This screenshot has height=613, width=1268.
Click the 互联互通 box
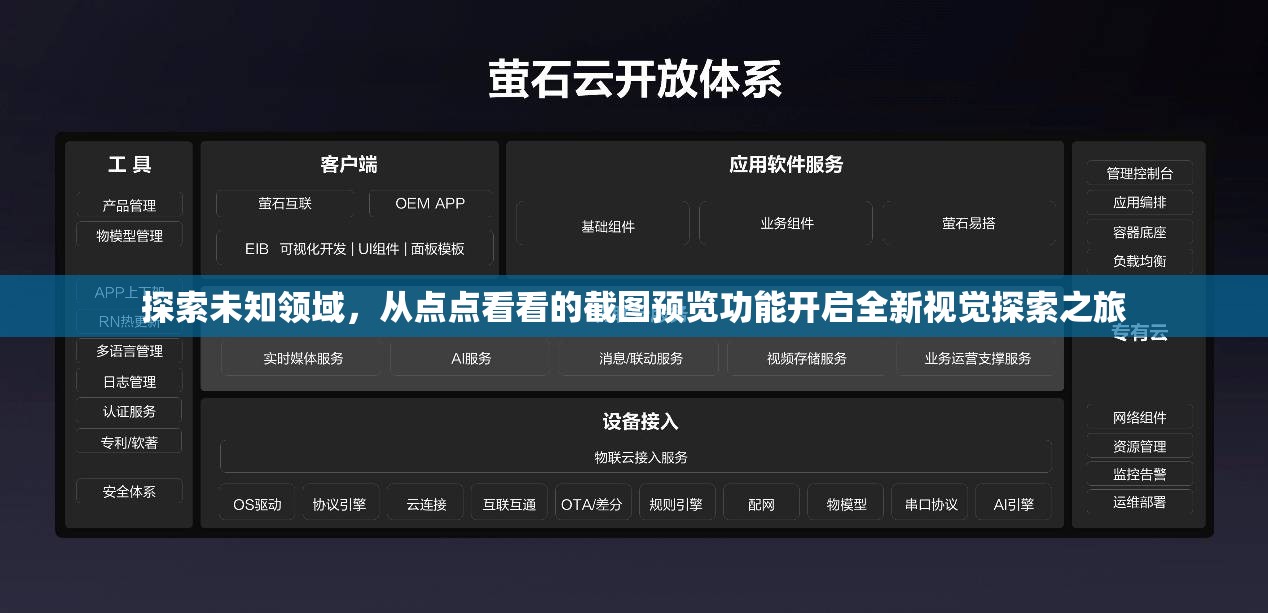[509, 504]
